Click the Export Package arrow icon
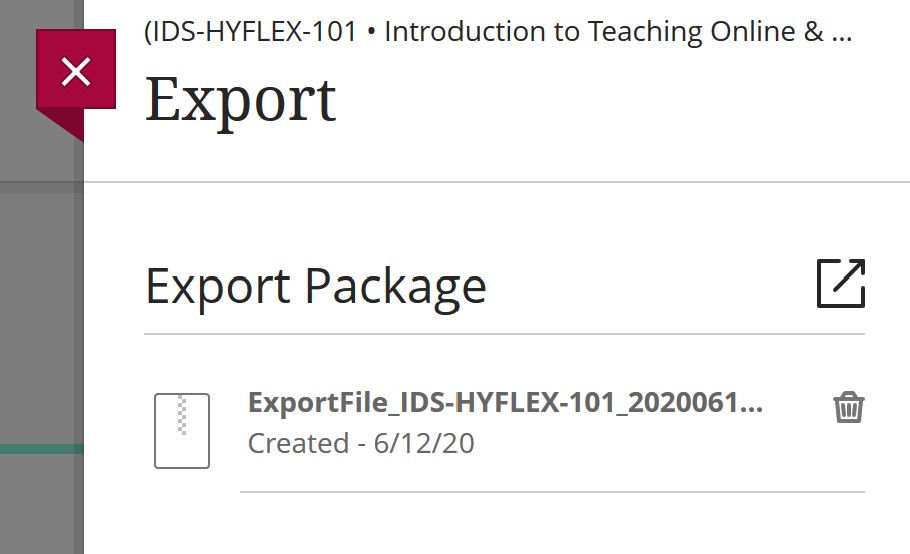910x554 pixels. point(841,283)
